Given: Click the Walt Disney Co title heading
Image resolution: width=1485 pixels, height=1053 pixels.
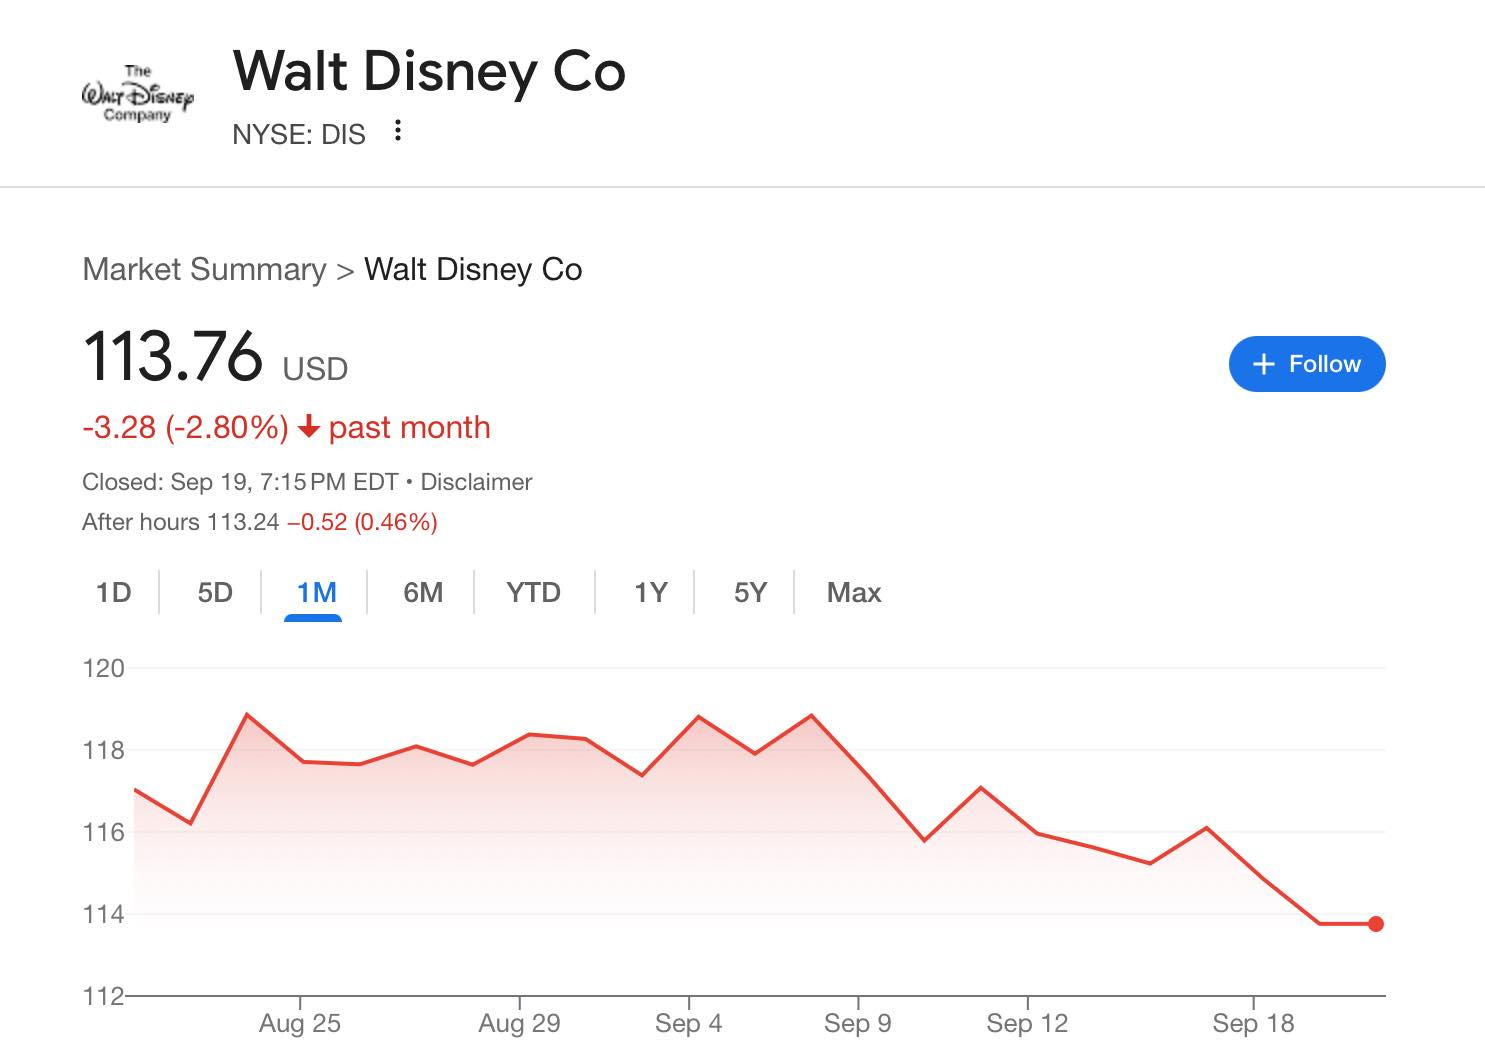Looking at the screenshot, I should click(429, 72).
